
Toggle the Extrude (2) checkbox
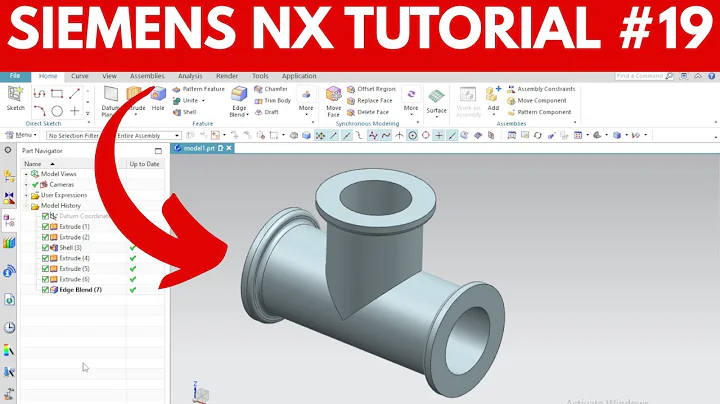point(45,237)
